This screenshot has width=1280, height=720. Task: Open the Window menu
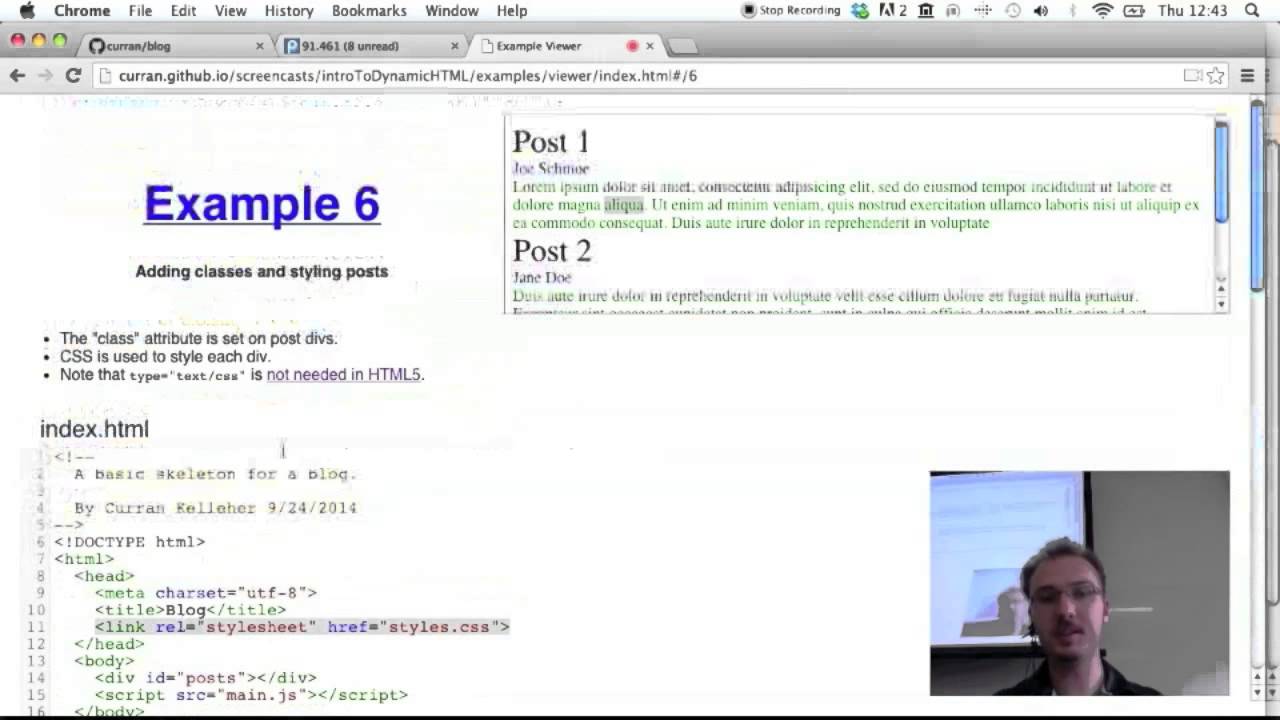point(452,10)
